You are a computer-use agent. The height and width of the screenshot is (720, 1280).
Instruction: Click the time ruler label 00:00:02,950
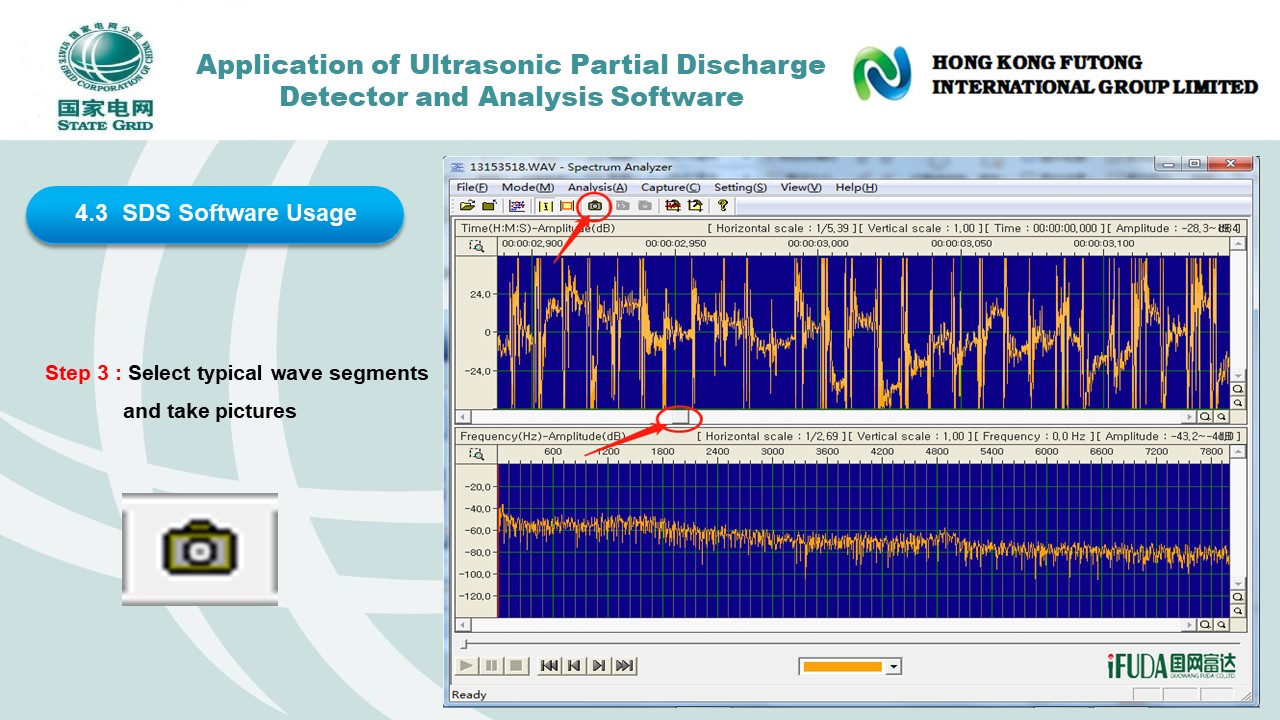[x=676, y=243]
